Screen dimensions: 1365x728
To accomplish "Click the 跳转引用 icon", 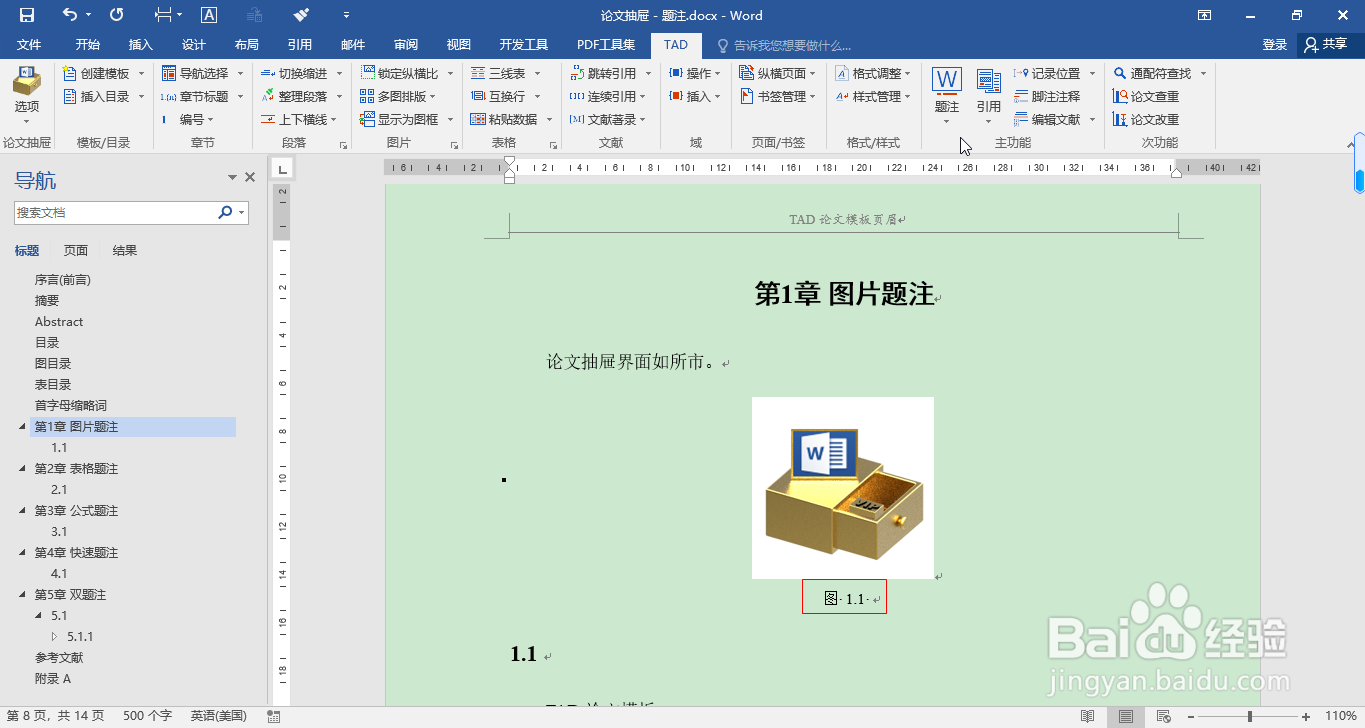I will 577,74.
